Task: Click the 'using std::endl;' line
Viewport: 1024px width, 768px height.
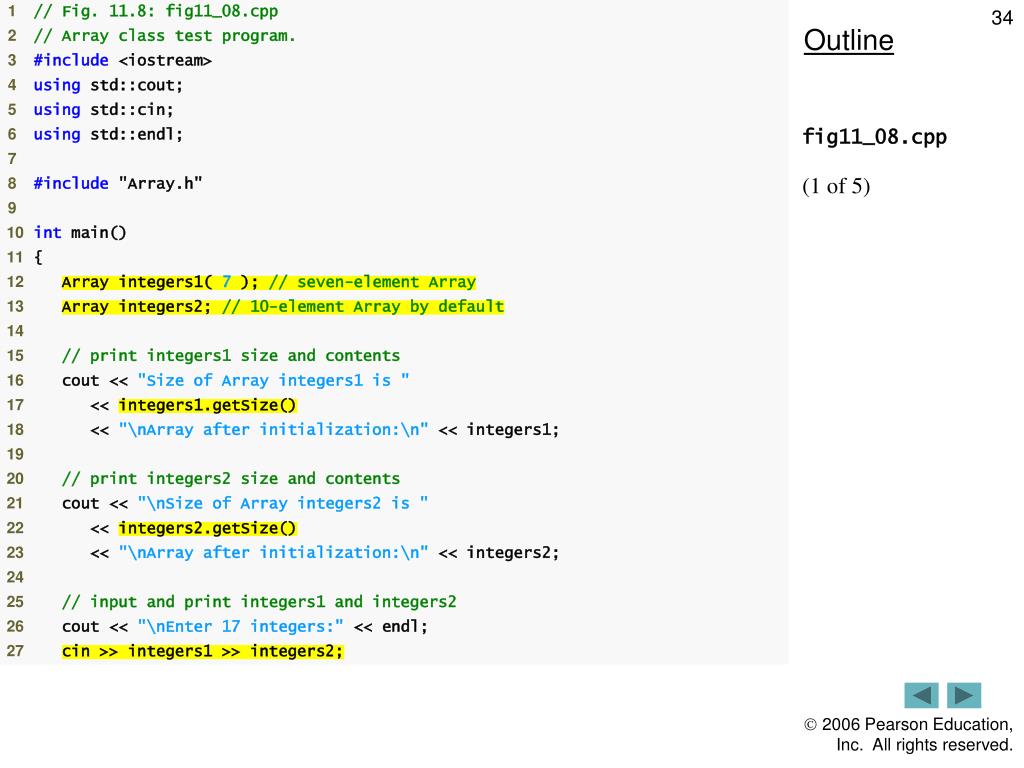Action: (x=108, y=135)
